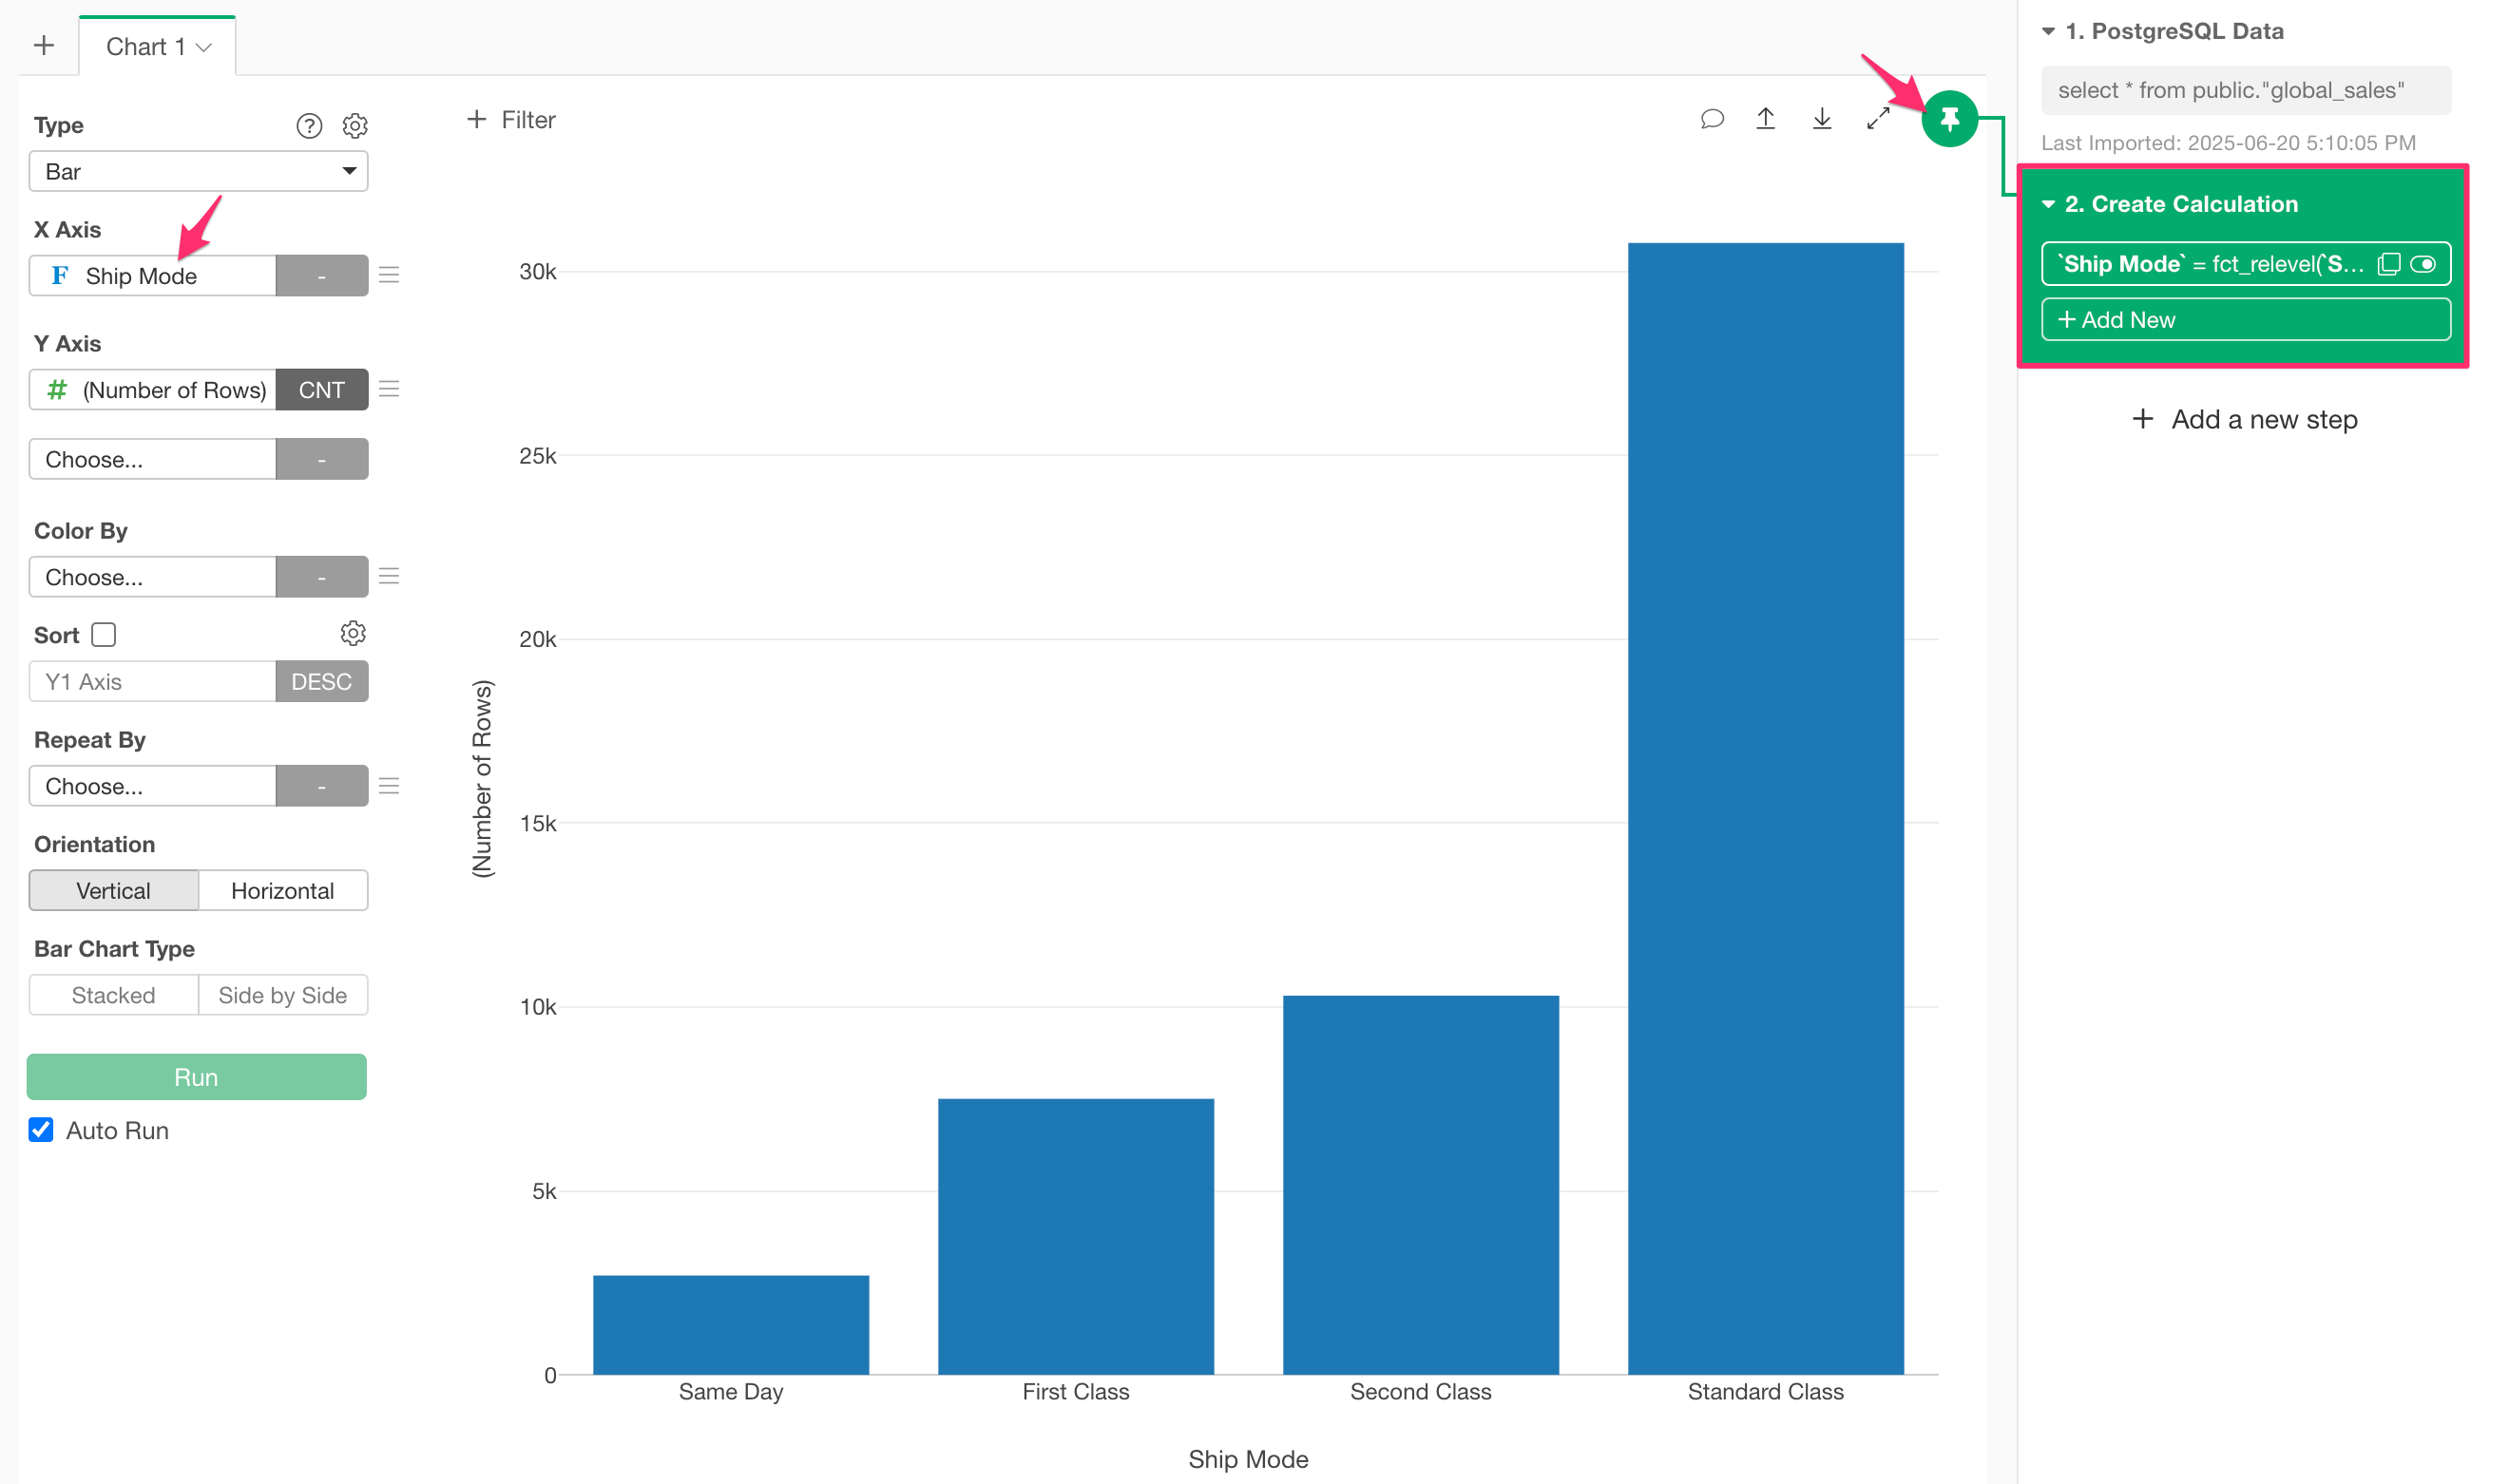Uncheck the Auto Run checkbox
The height and width of the screenshot is (1484, 2509).
41,1130
